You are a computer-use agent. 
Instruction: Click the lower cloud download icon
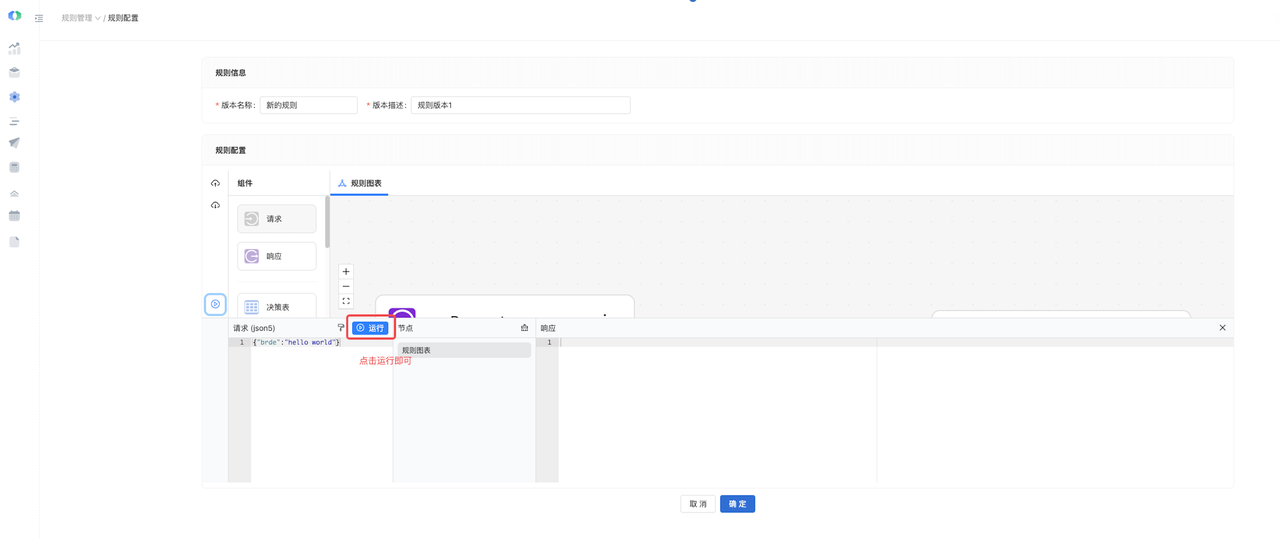pyautogui.click(x=215, y=205)
